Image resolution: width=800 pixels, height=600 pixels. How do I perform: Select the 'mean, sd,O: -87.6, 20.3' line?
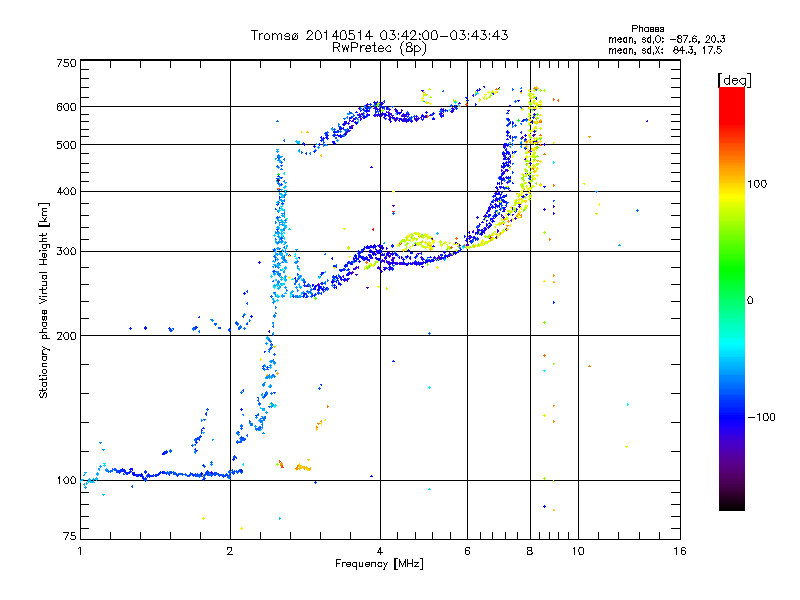click(x=666, y=39)
